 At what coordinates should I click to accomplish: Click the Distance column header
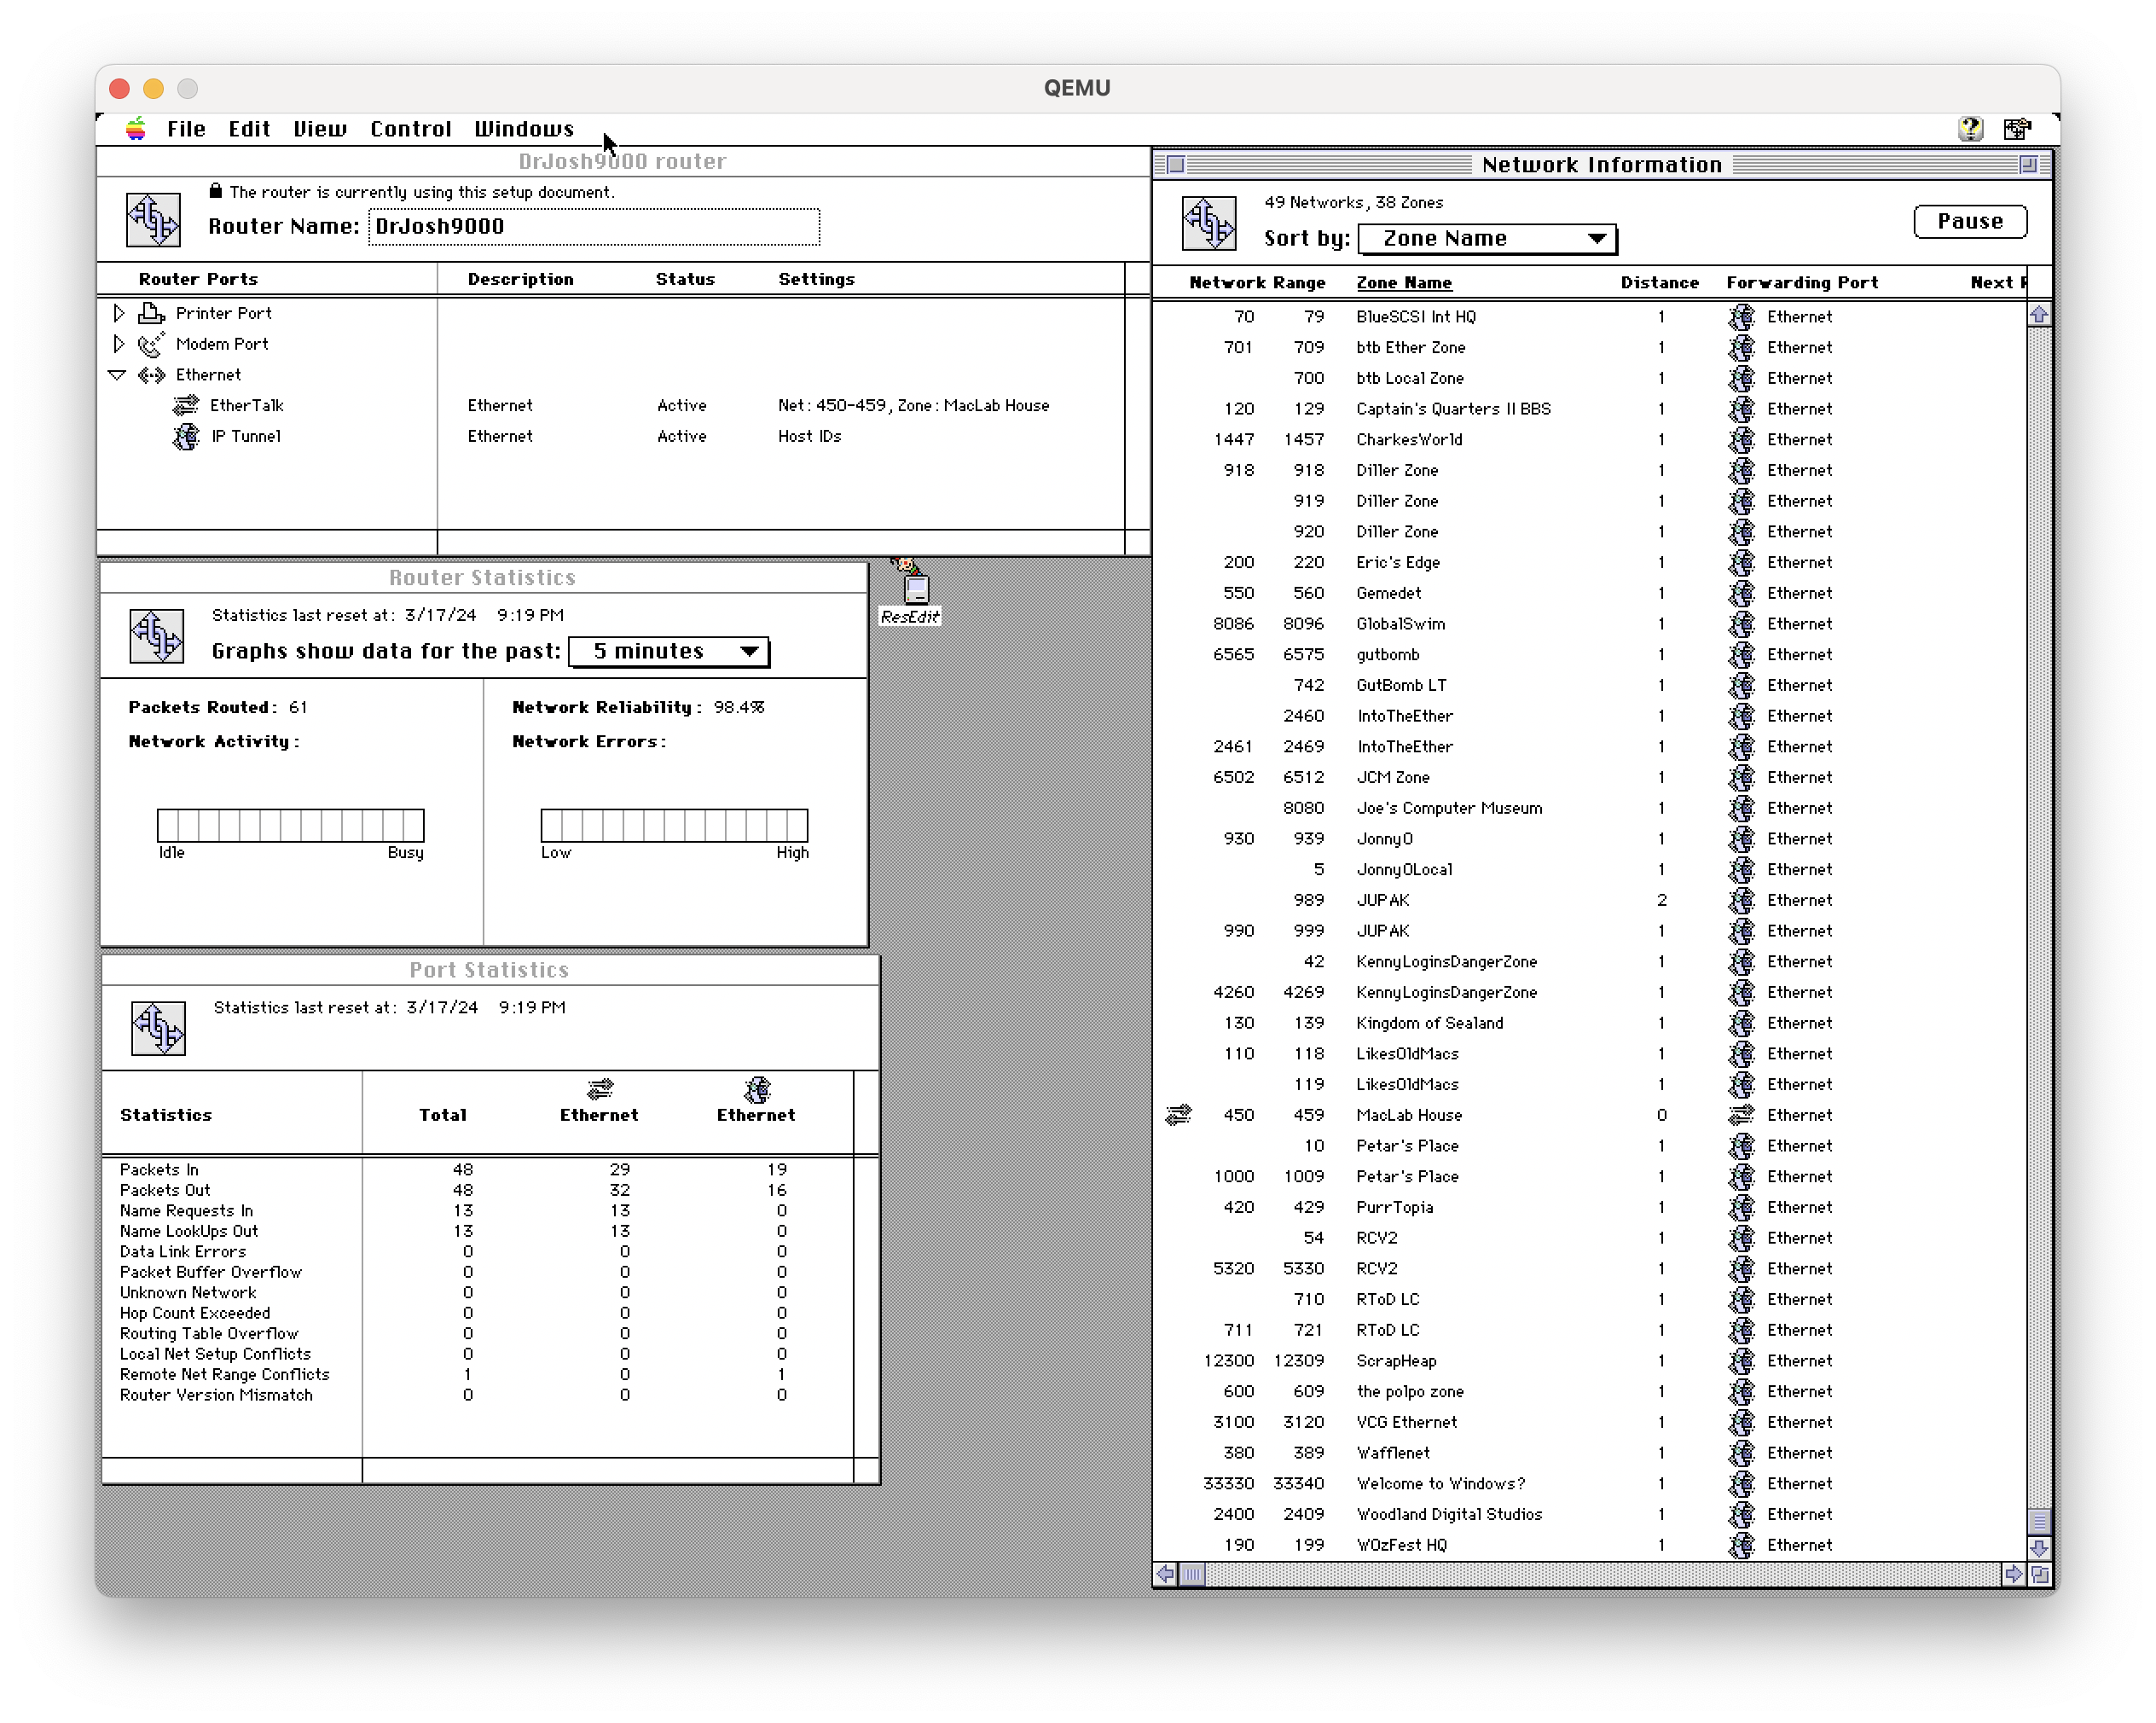pos(1659,283)
